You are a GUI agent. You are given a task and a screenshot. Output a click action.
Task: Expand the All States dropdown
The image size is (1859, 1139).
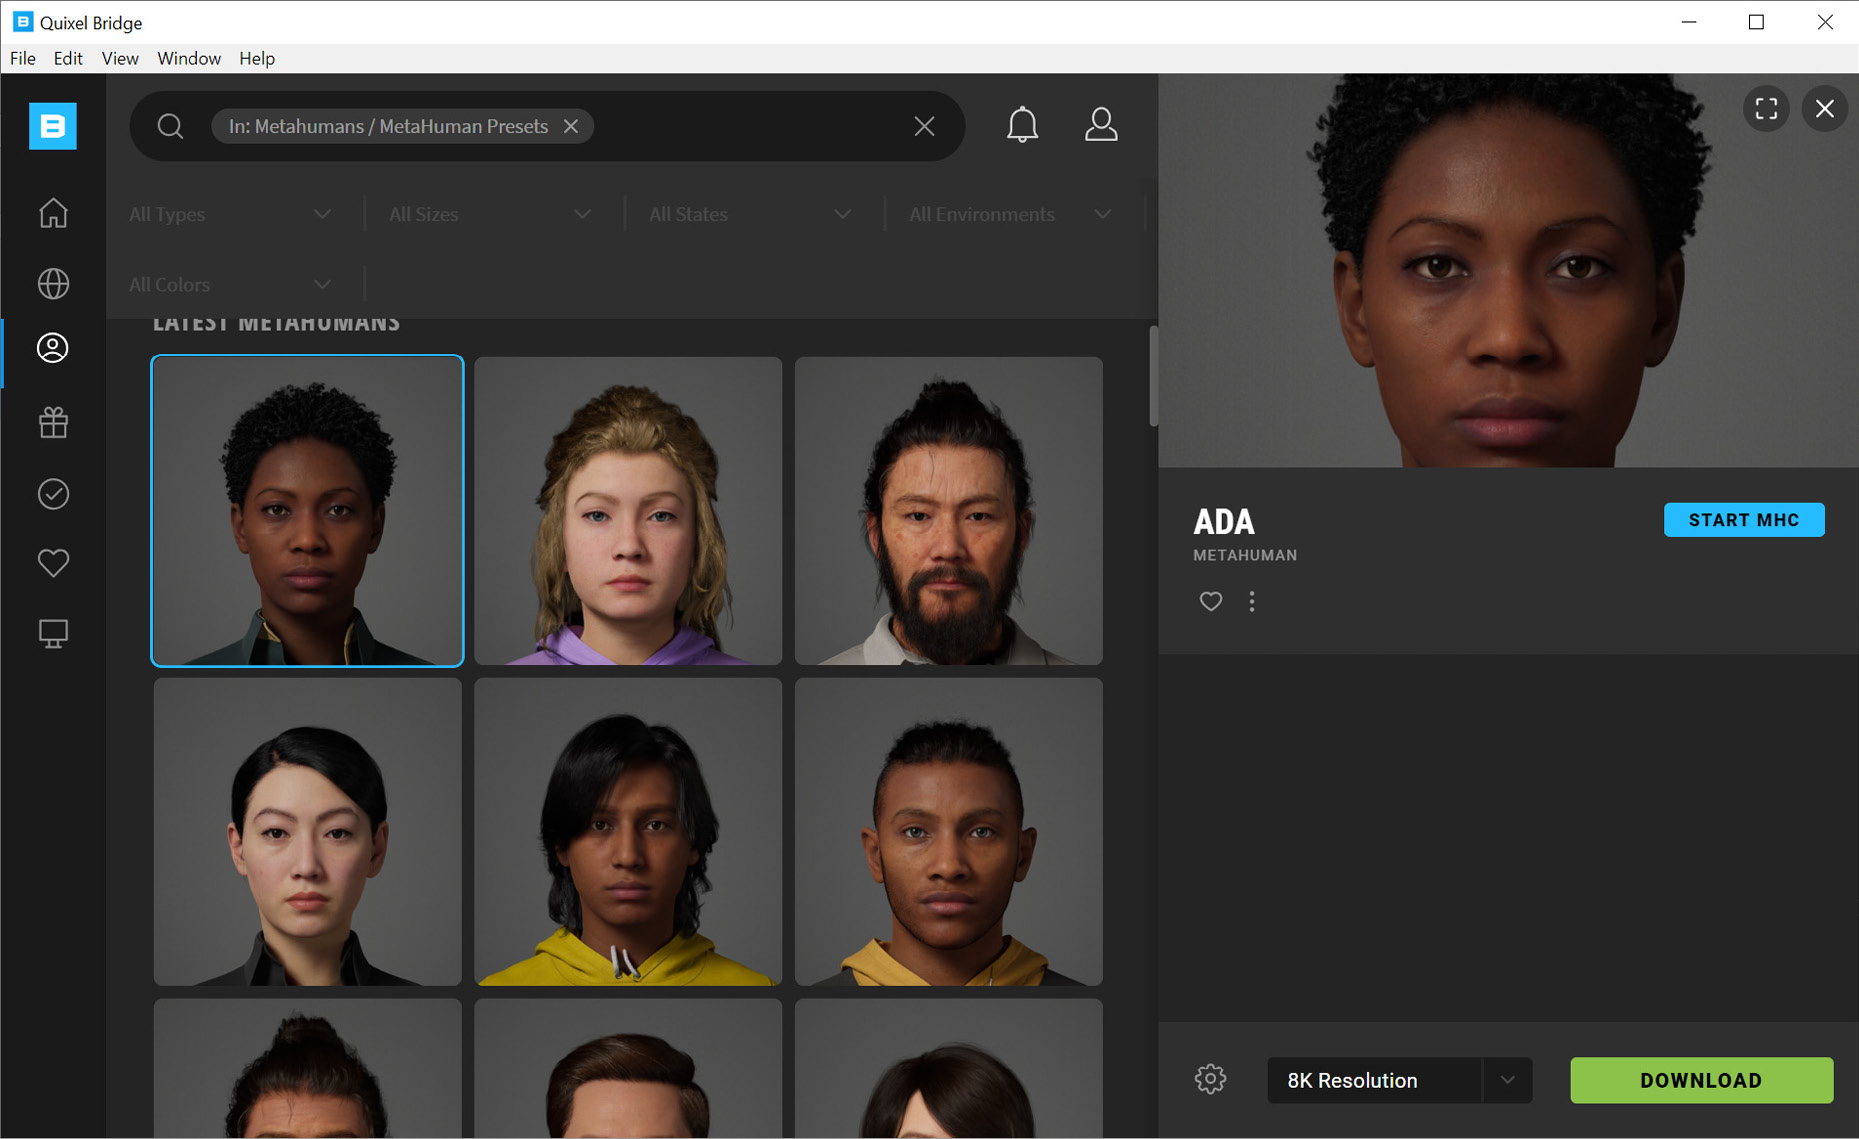click(x=750, y=214)
